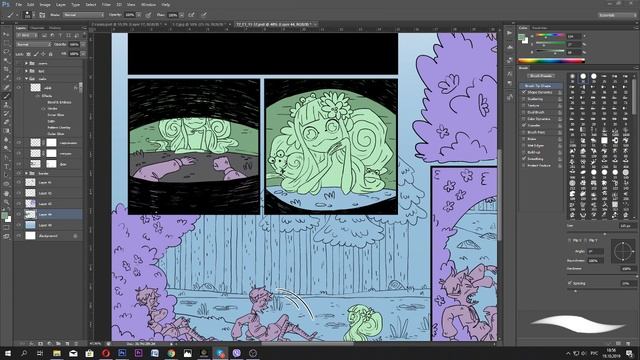Image resolution: width=640 pixels, height=360 pixels.
Task: Toggle the Brush panel from options bar
Action: pos(42,15)
